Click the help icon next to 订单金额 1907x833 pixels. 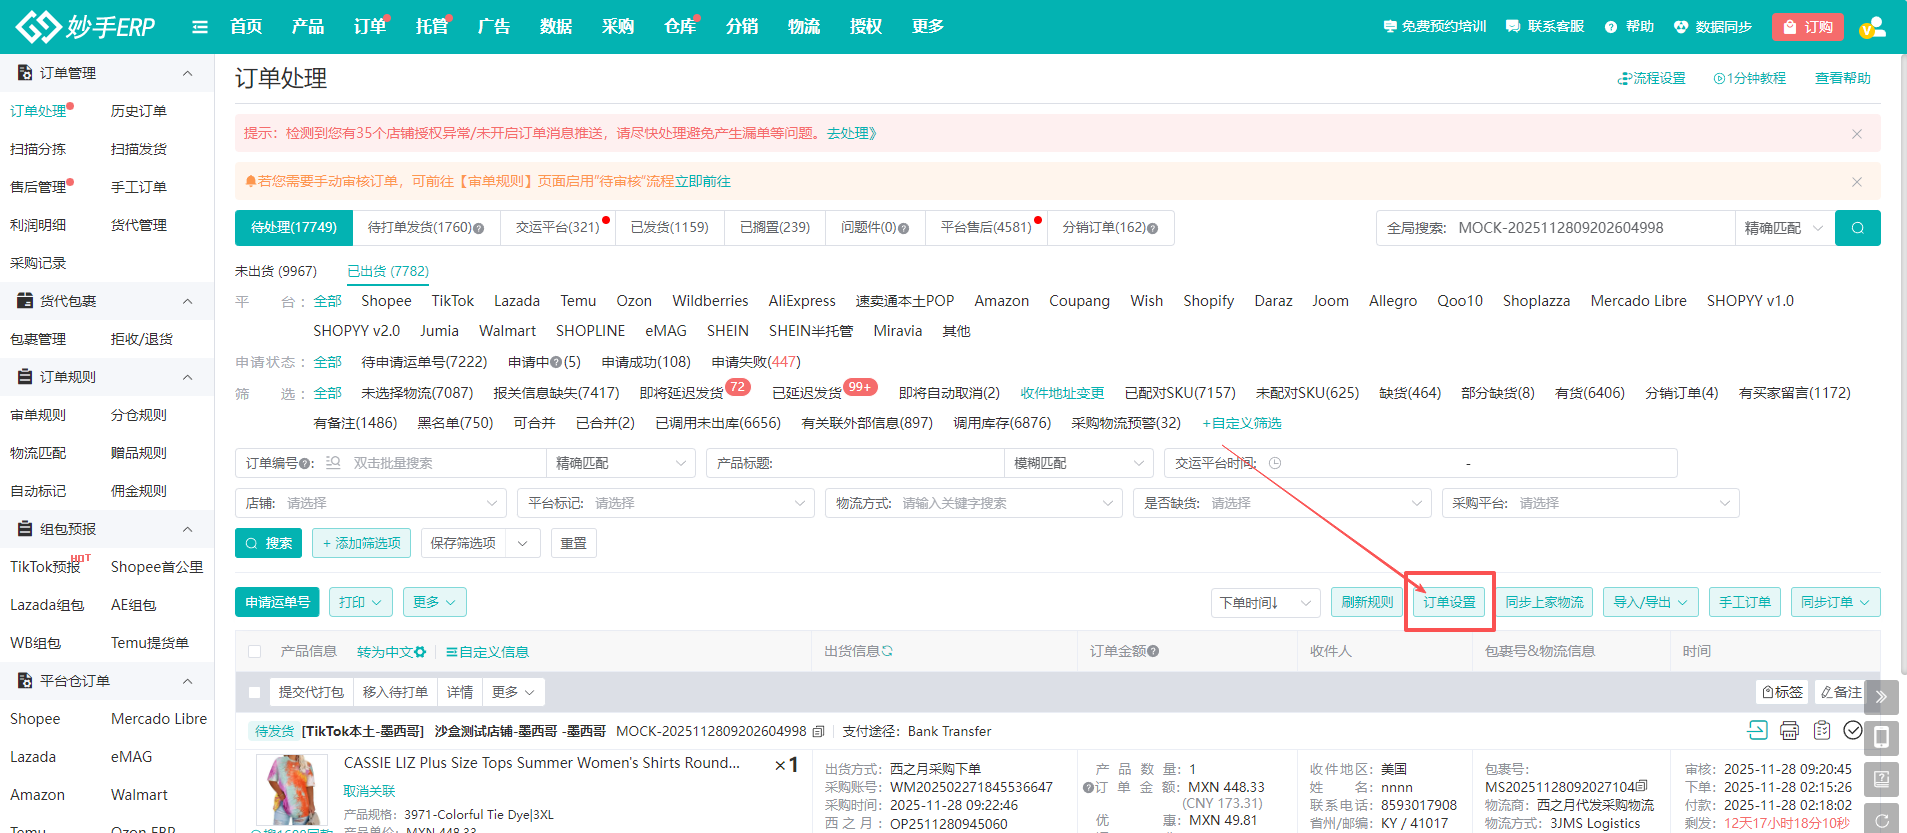(x=1153, y=651)
